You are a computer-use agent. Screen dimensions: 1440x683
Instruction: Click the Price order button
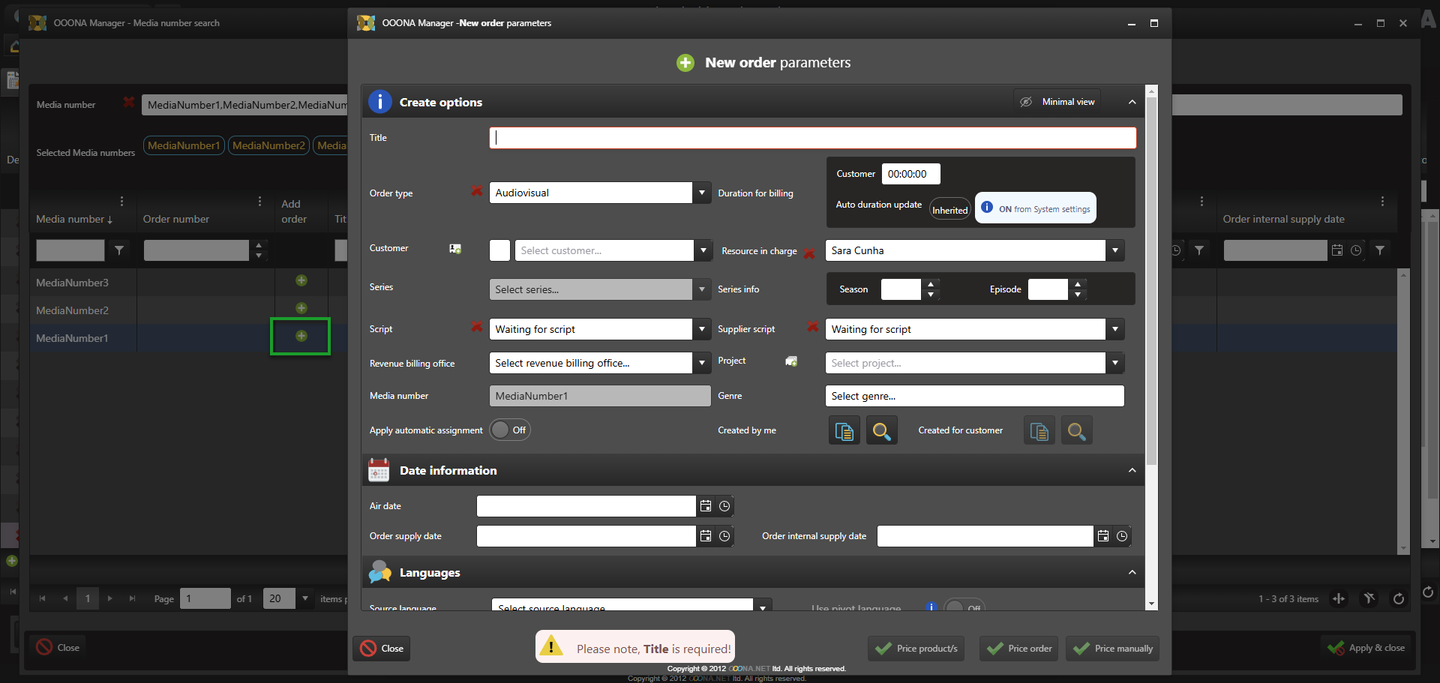1018,648
